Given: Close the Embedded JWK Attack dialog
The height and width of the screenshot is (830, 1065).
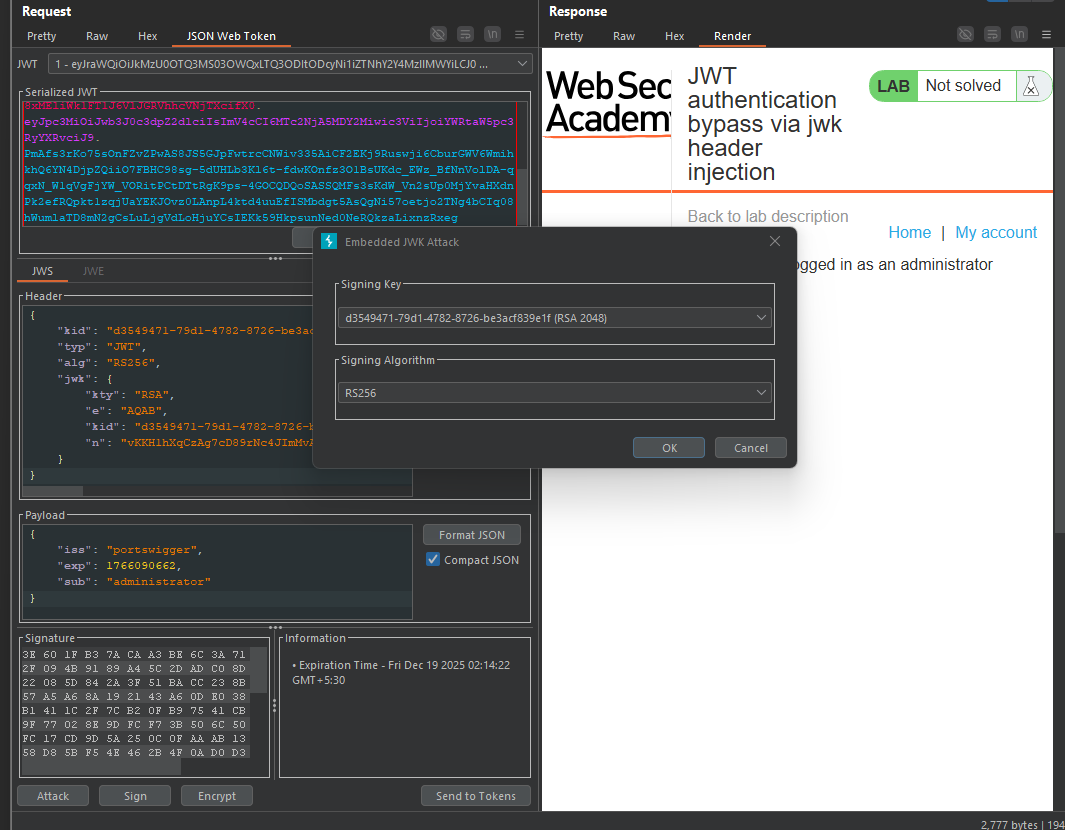Looking at the screenshot, I should 775,241.
